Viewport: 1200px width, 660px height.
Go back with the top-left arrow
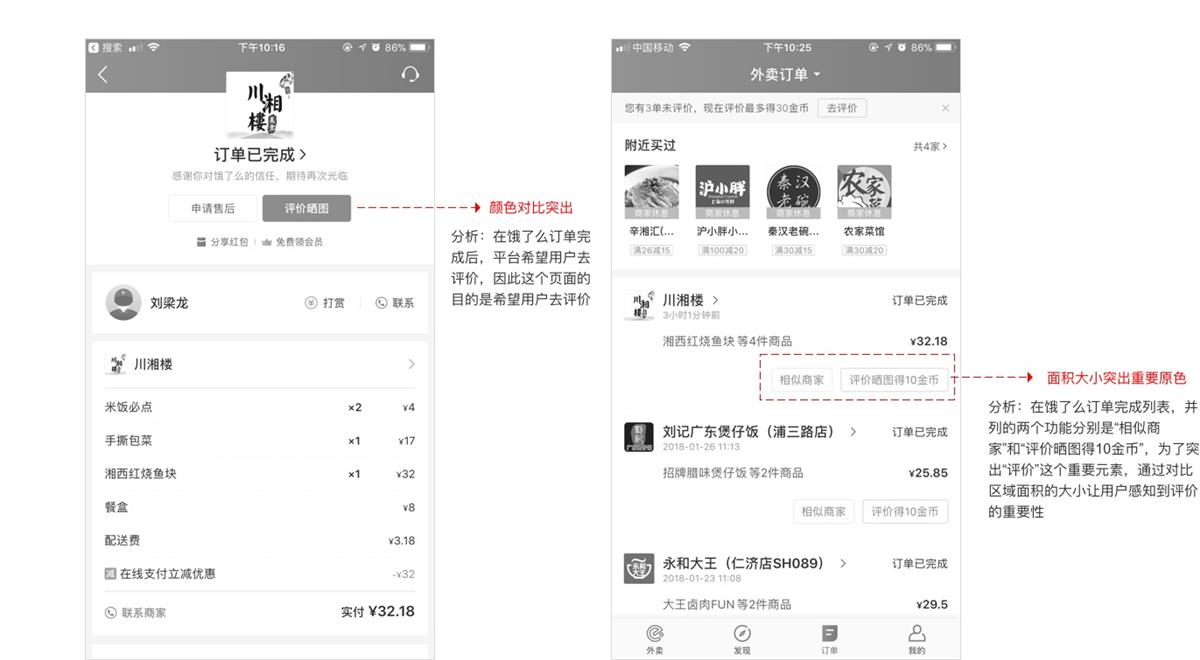[x=103, y=73]
